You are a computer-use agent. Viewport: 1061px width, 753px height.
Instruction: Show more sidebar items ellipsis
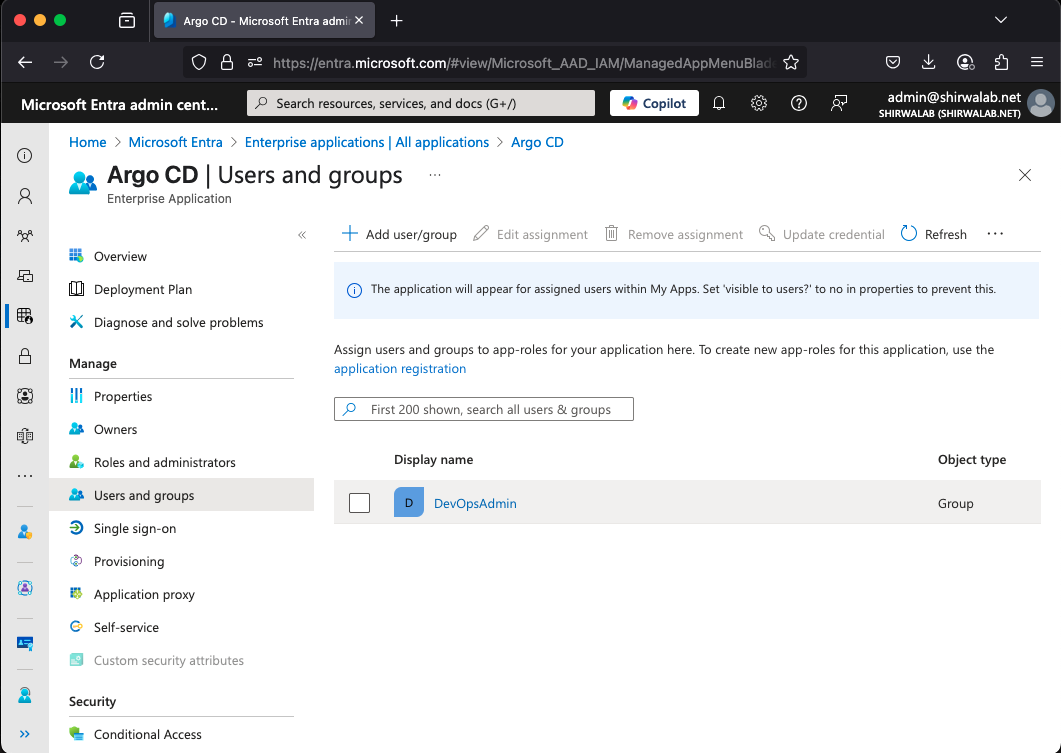(25, 476)
